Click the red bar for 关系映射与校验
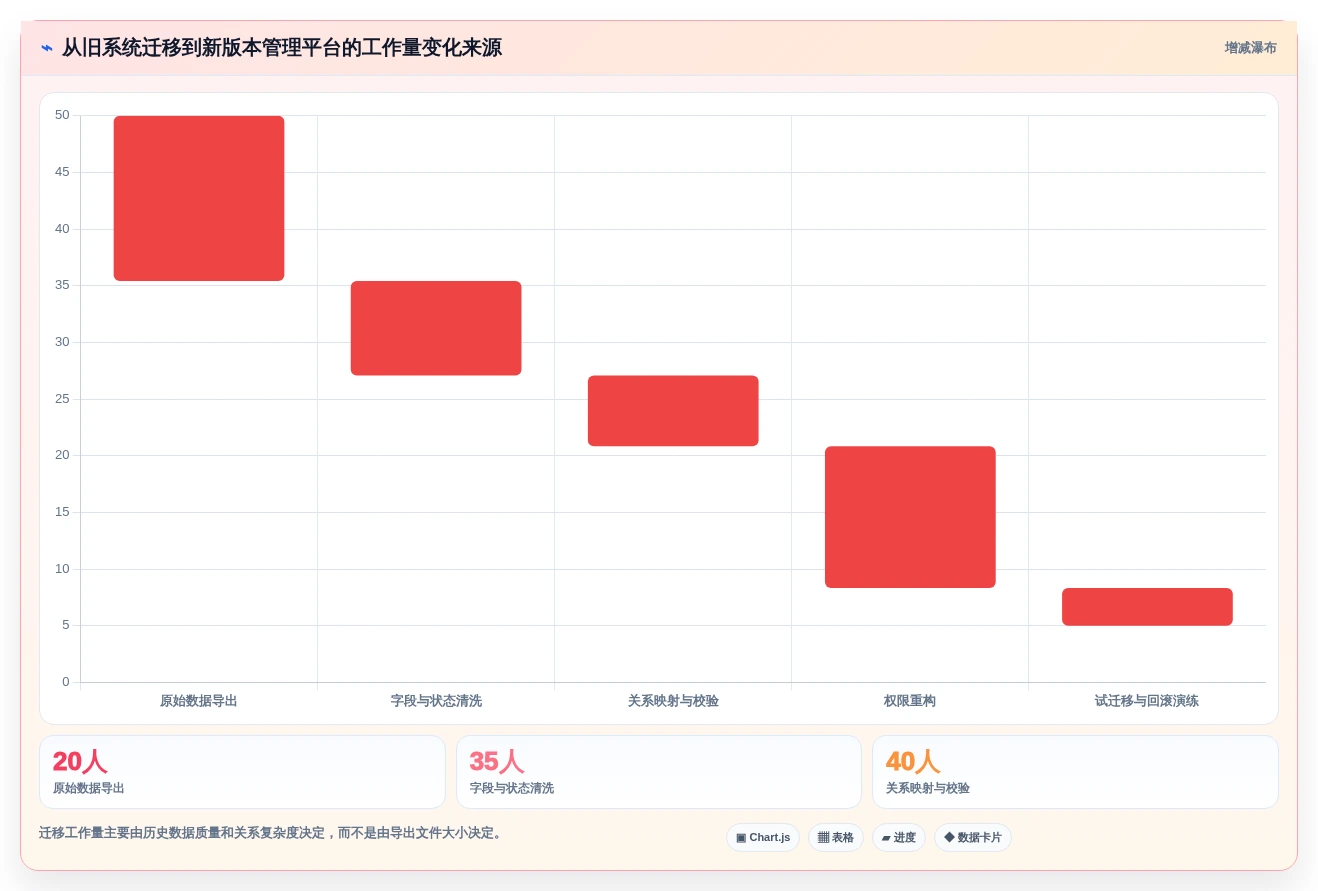Image resolution: width=1318 pixels, height=891 pixels. pos(673,411)
